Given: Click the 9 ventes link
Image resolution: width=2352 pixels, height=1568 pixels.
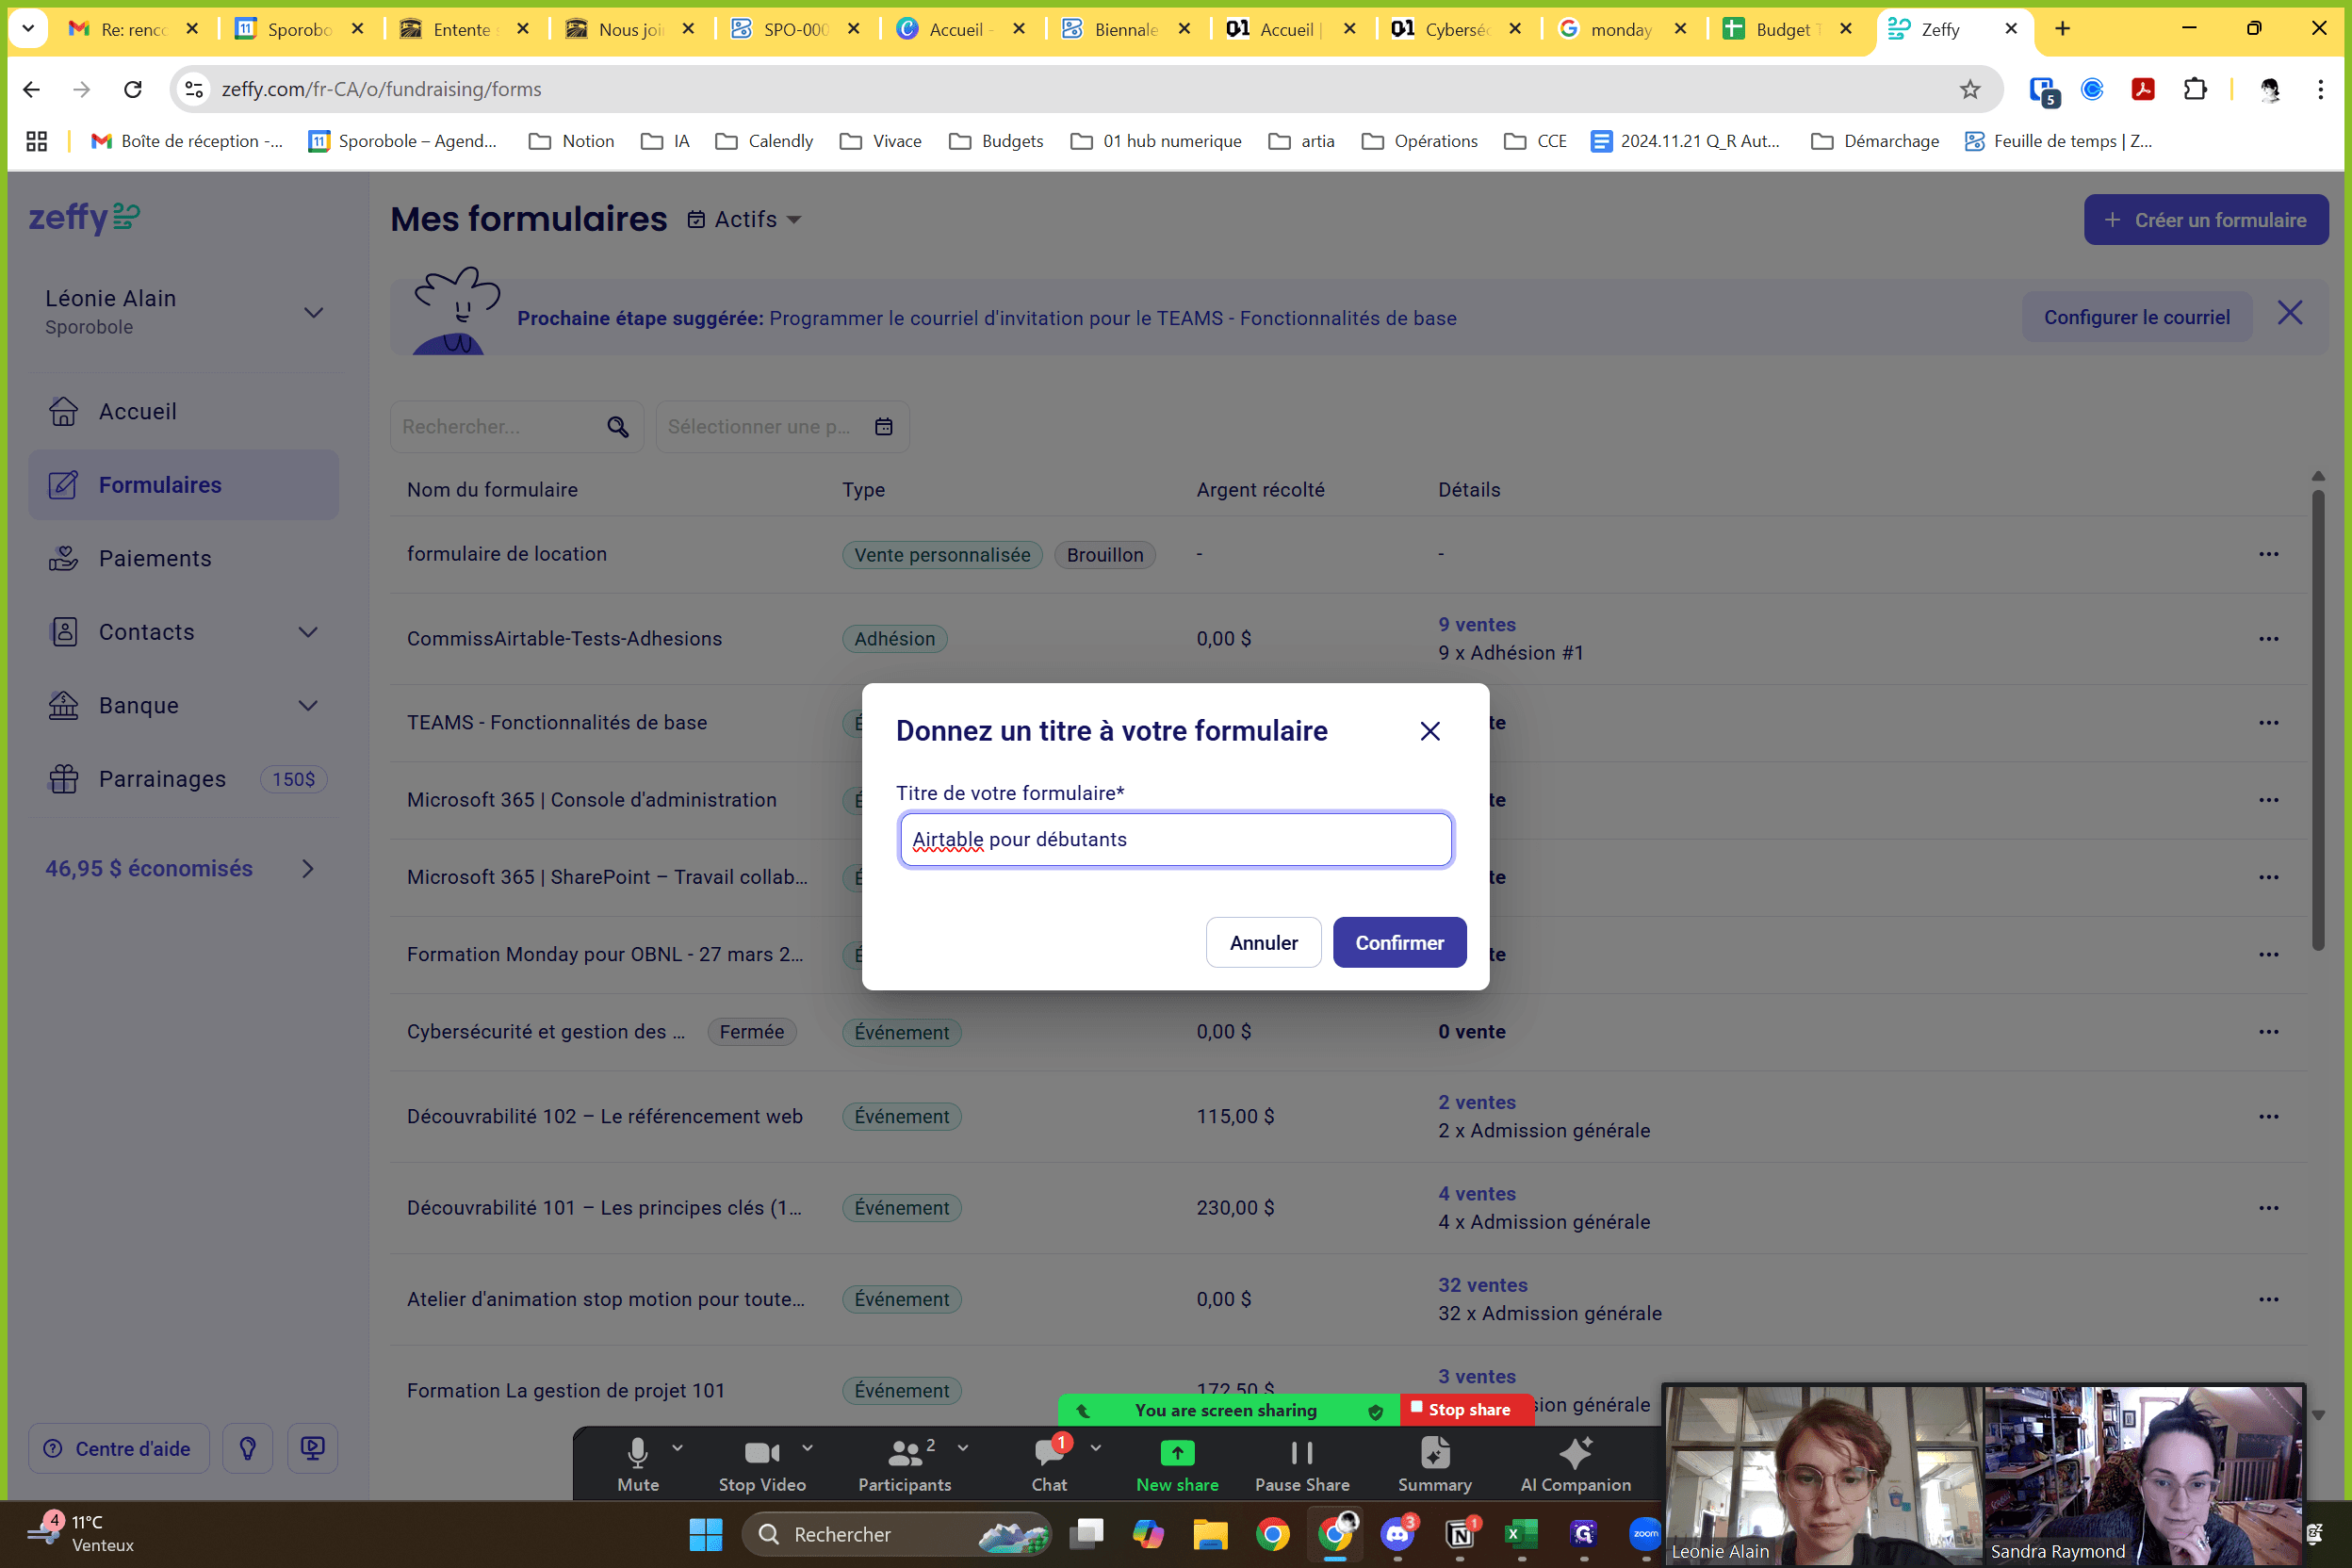Looking at the screenshot, I should coord(1476,624).
